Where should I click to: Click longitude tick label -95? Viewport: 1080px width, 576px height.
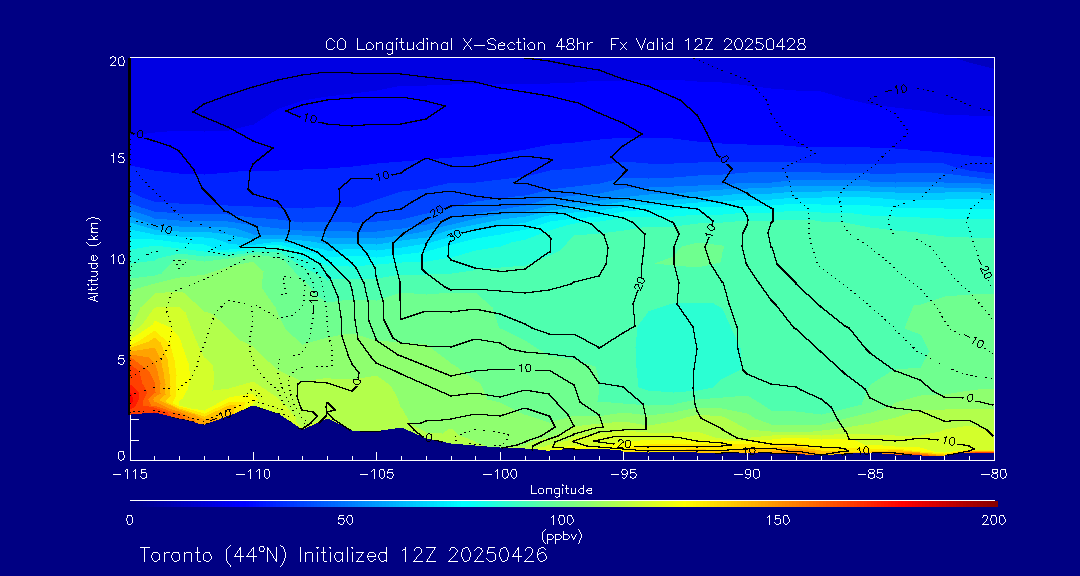(623, 474)
